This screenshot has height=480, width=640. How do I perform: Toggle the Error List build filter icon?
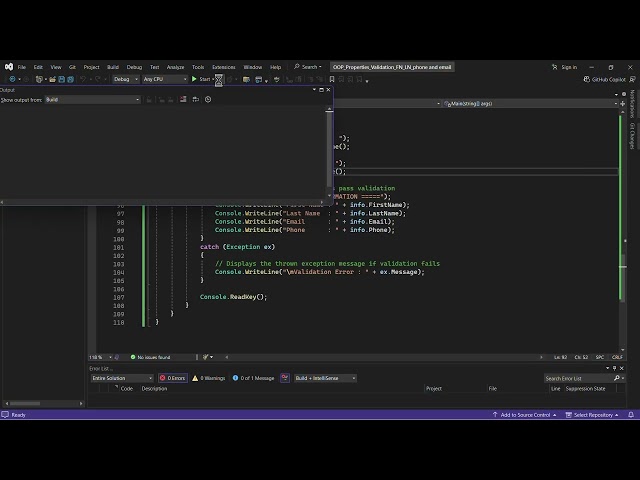[x=284, y=378]
